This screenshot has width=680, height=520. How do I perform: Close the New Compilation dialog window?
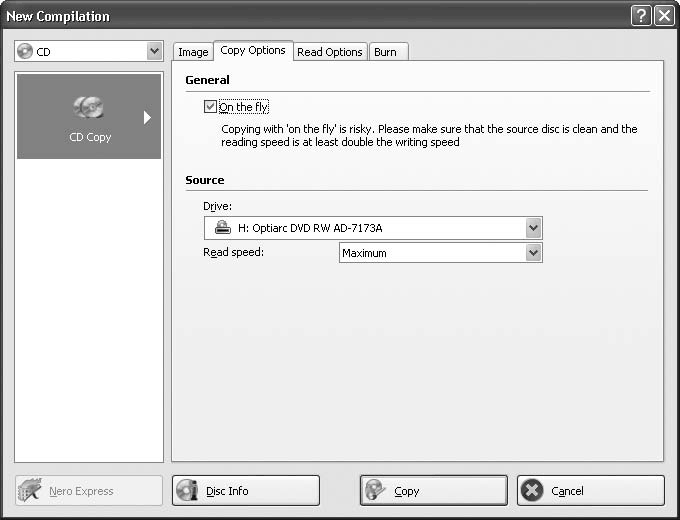click(x=664, y=16)
